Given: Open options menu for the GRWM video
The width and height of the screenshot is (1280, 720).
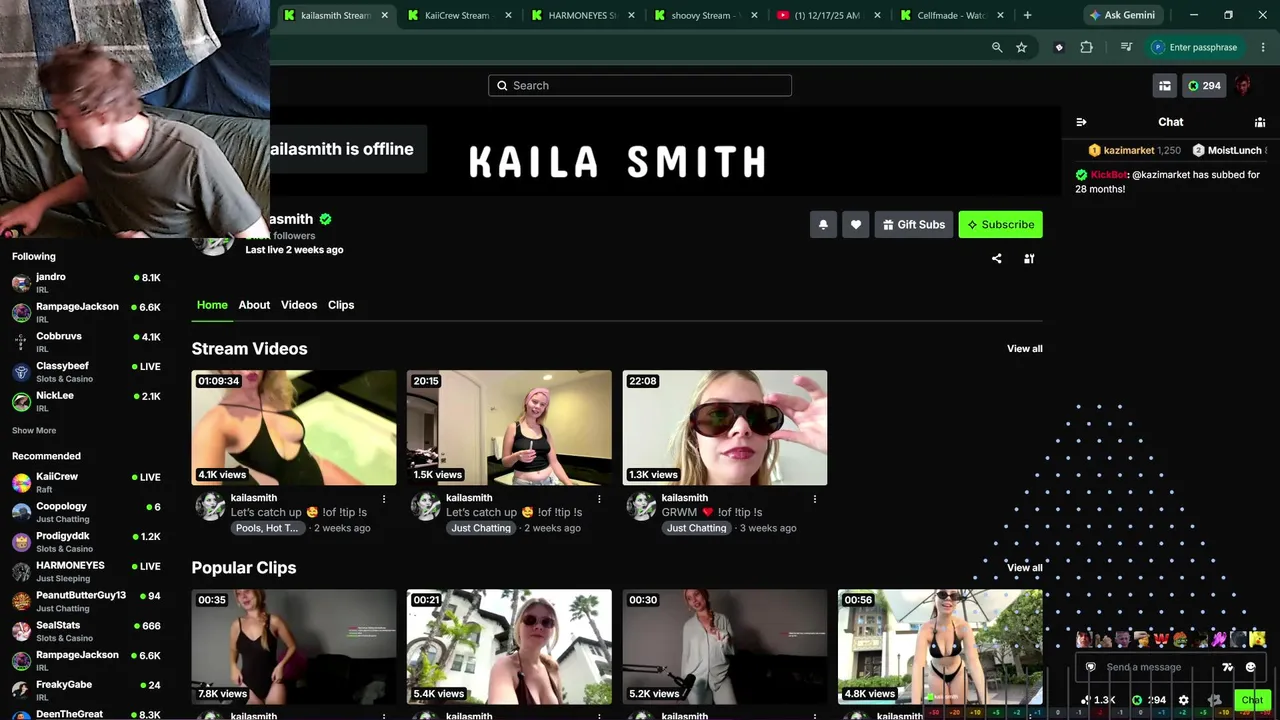Looking at the screenshot, I should [814, 498].
